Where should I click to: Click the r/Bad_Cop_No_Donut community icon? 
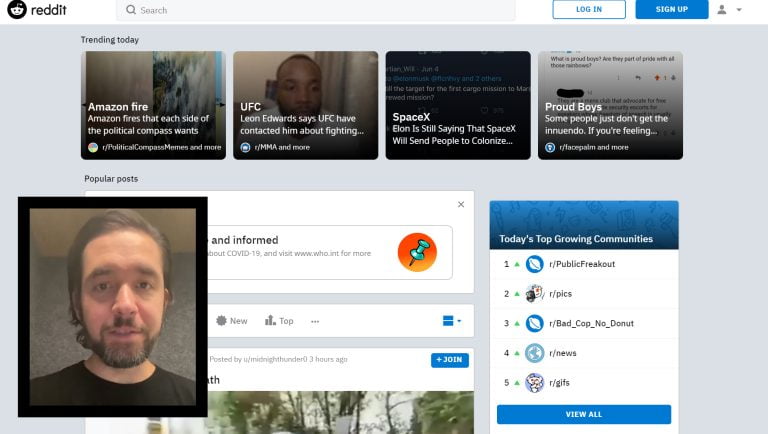point(534,323)
